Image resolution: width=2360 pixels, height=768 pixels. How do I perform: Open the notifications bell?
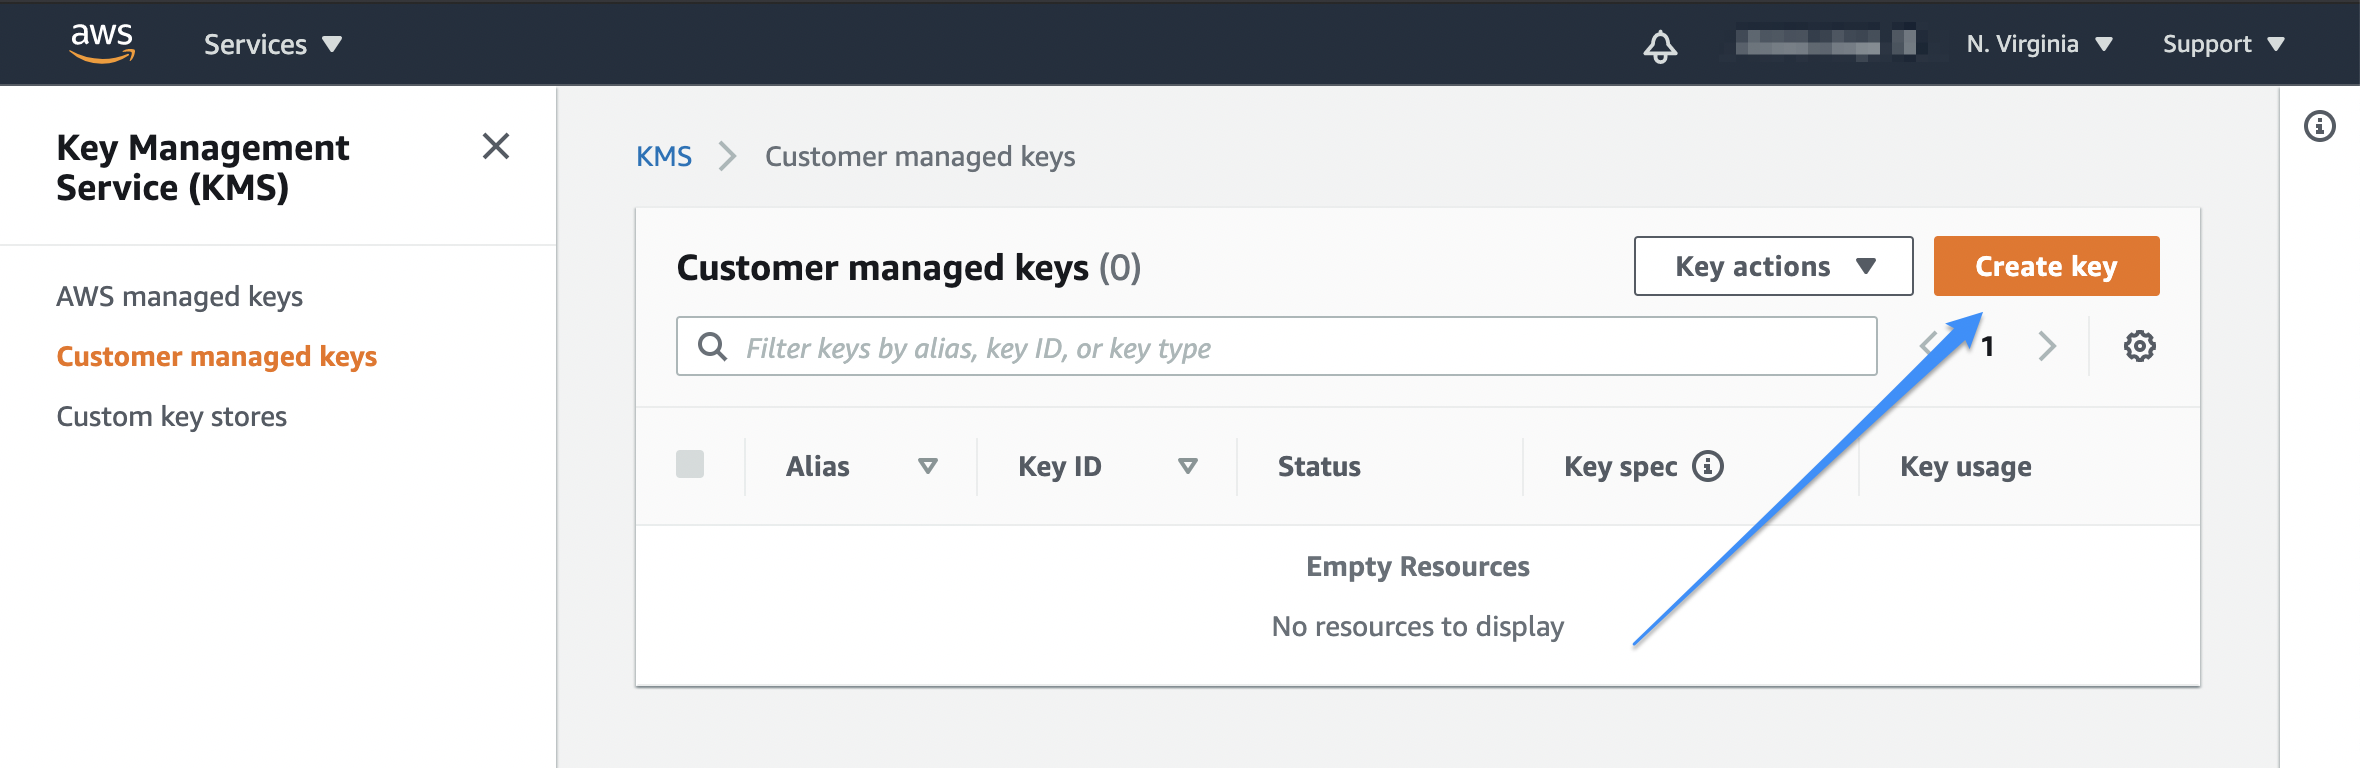pos(1660,46)
